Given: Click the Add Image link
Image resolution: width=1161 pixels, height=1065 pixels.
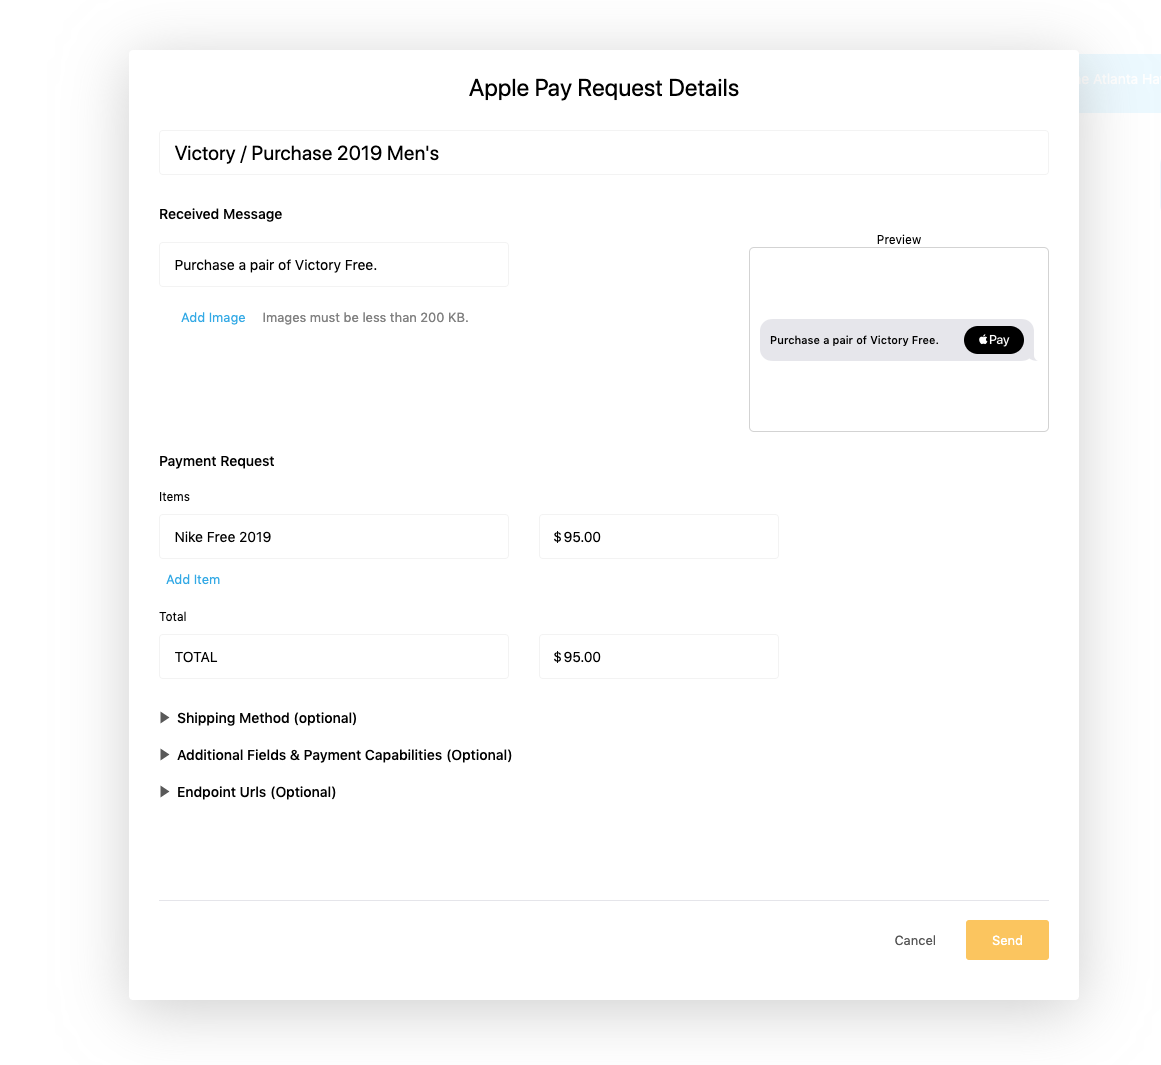Looking at the screenshot, I should 213,317.
